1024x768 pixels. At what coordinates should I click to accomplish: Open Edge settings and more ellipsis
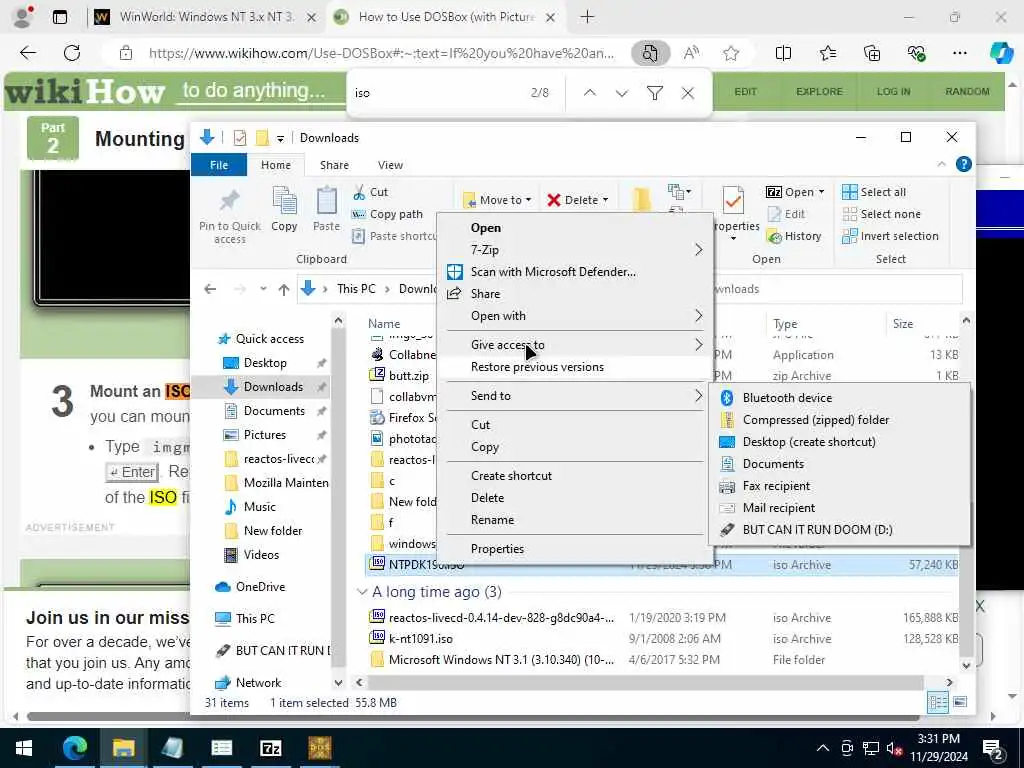pyautogui.click(x=959, y=54)
